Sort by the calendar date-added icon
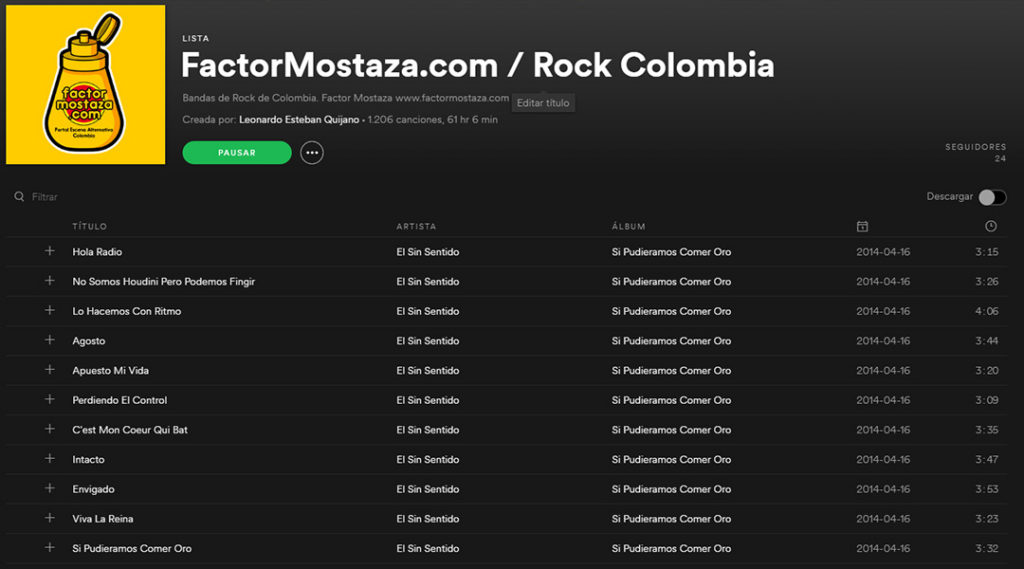This screenshot has height=569, width=1024. point(862,226)
